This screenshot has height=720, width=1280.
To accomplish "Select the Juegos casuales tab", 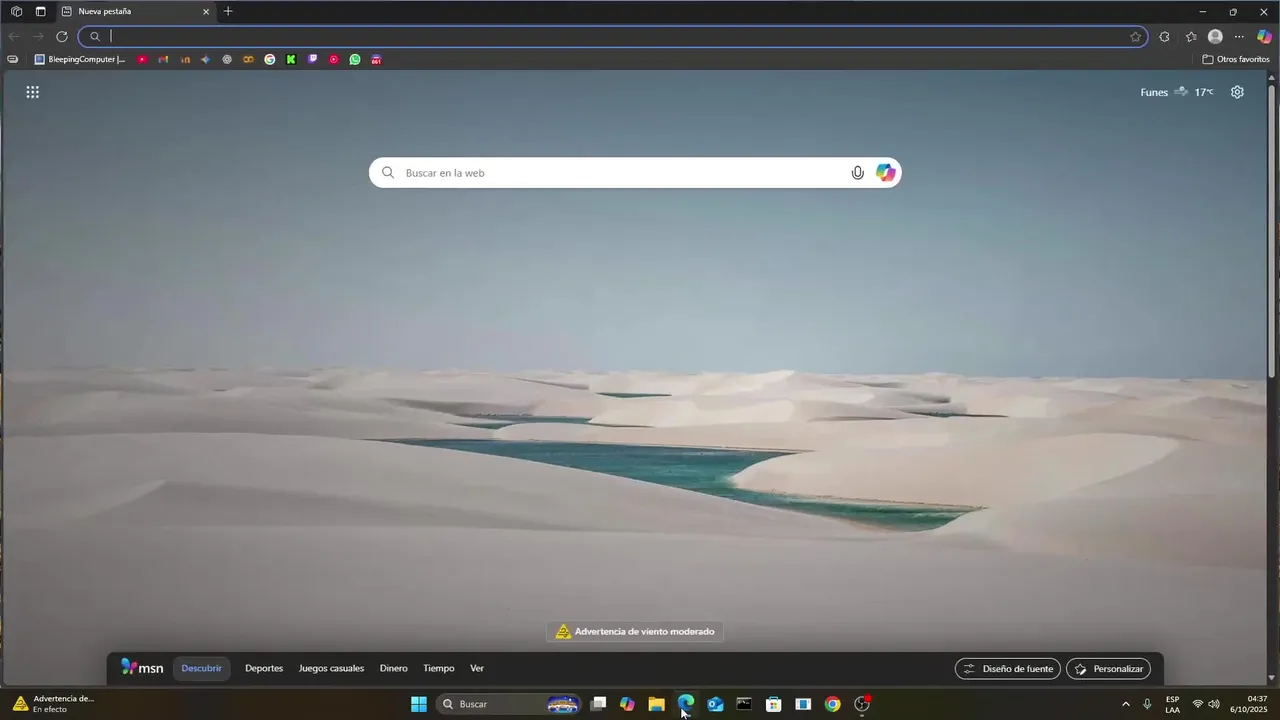I will 331,668.
